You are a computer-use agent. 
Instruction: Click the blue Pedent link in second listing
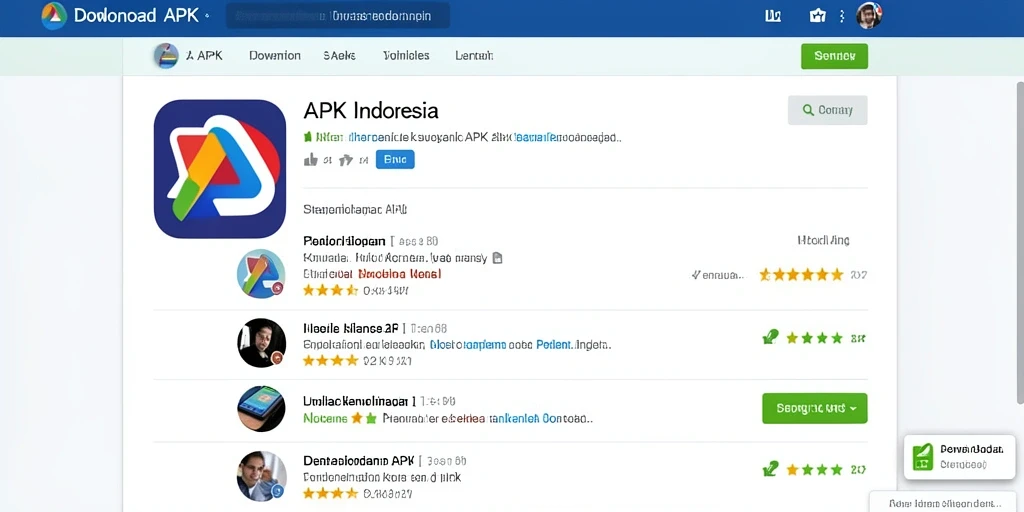coord(554,344)
